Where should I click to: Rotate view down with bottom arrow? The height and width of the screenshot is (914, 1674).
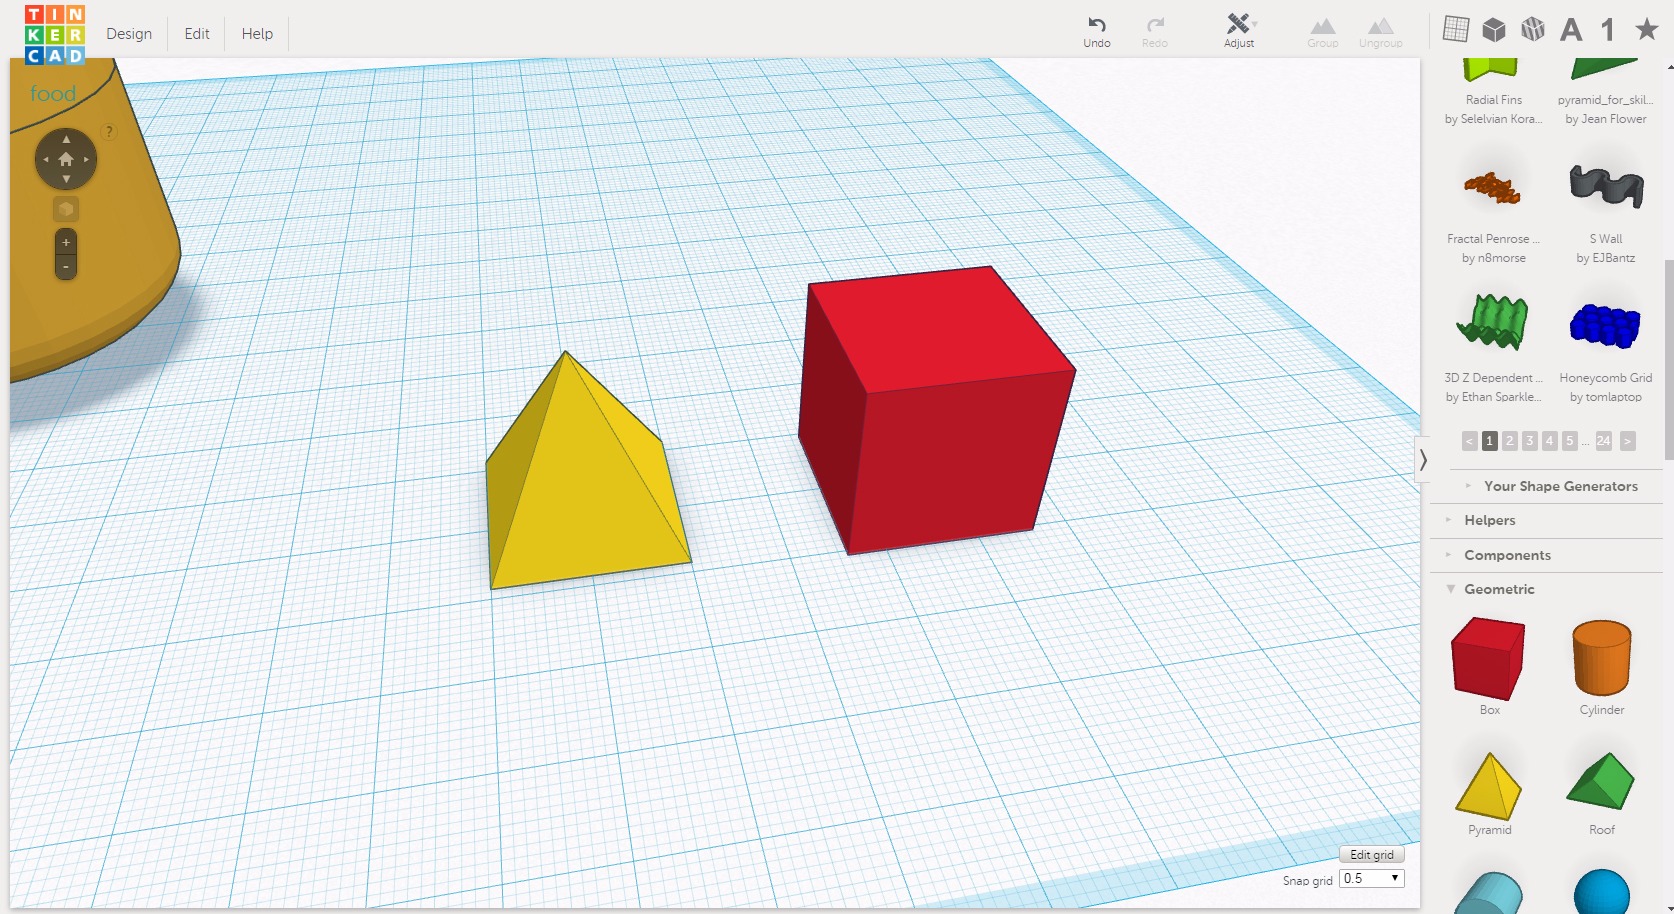pyautogui.click(x=66, y=179)
